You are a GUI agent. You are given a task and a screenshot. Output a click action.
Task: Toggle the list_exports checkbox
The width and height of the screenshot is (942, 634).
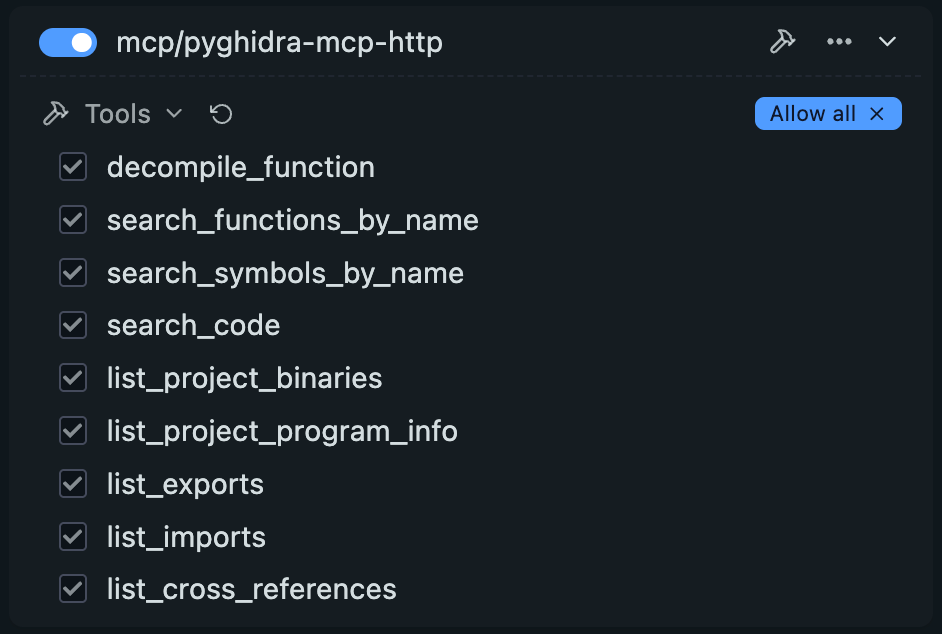pos(73,484)
